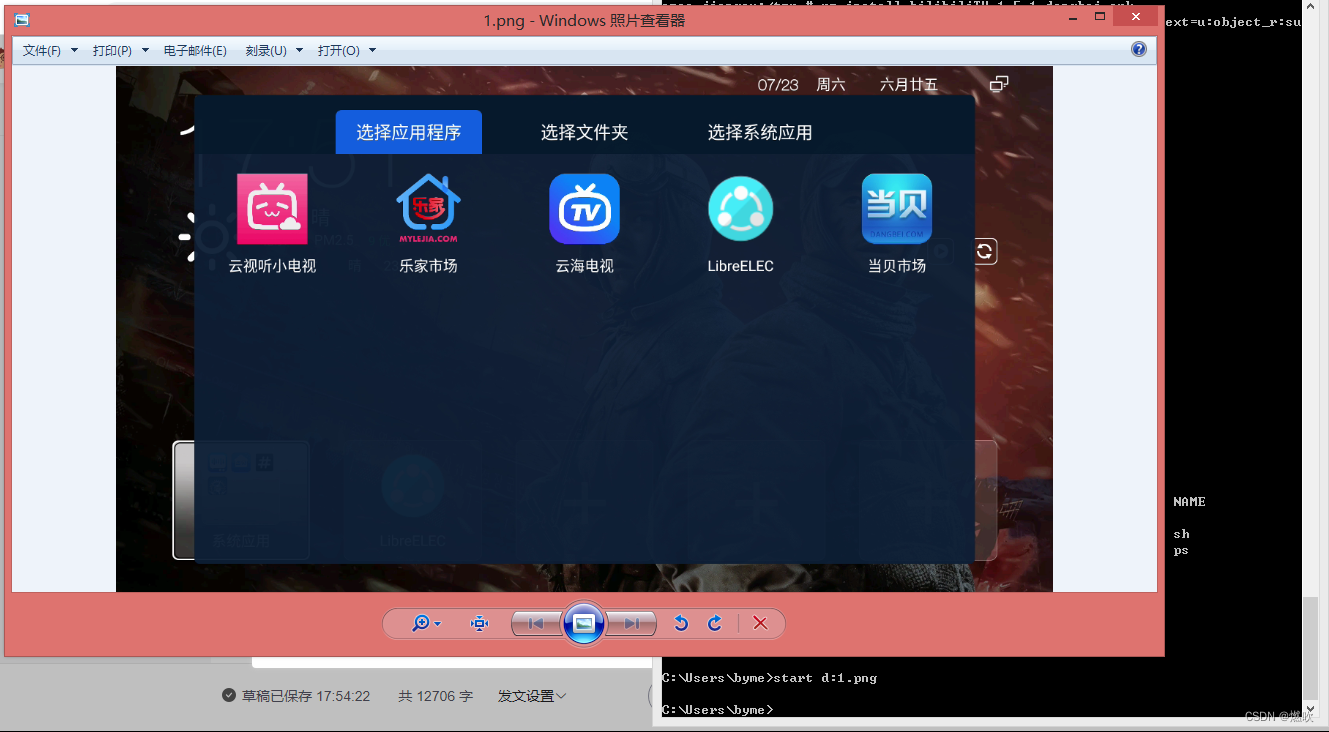1329x732 pixels.
Task: Click the 07/23 date text
Action: tap(778, 85)
